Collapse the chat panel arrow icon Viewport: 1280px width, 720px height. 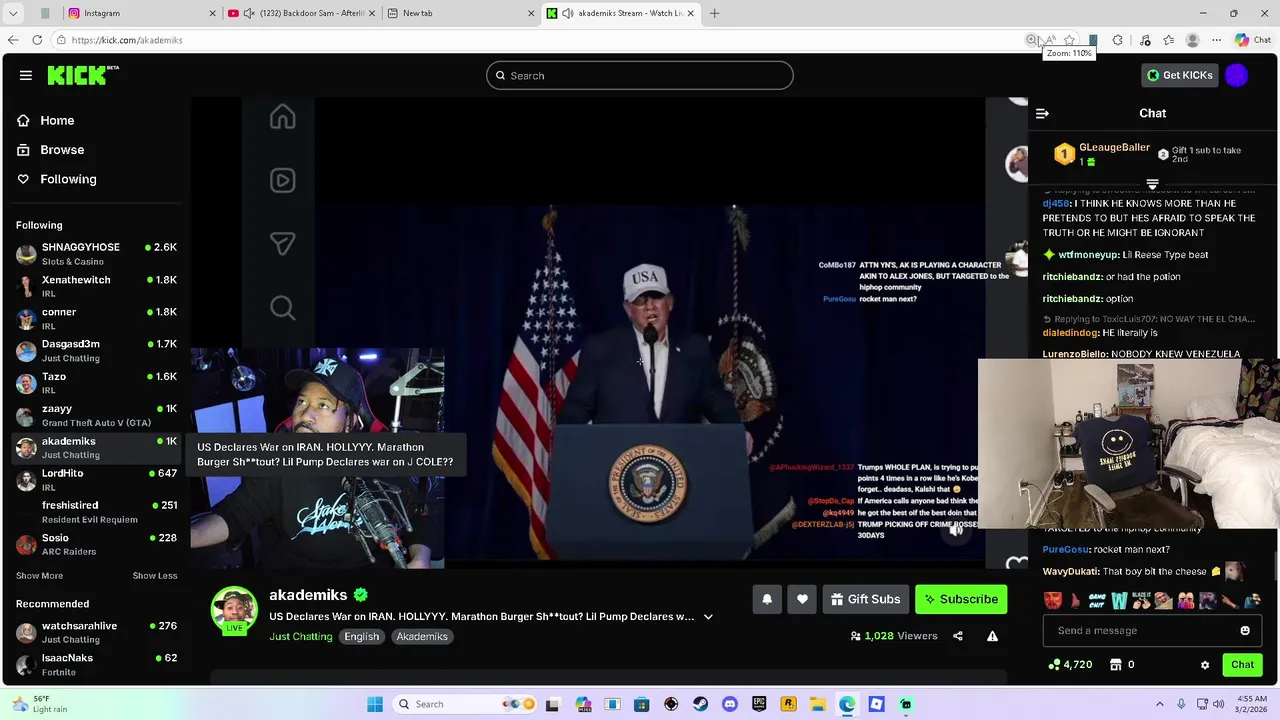click(1042, 113)
